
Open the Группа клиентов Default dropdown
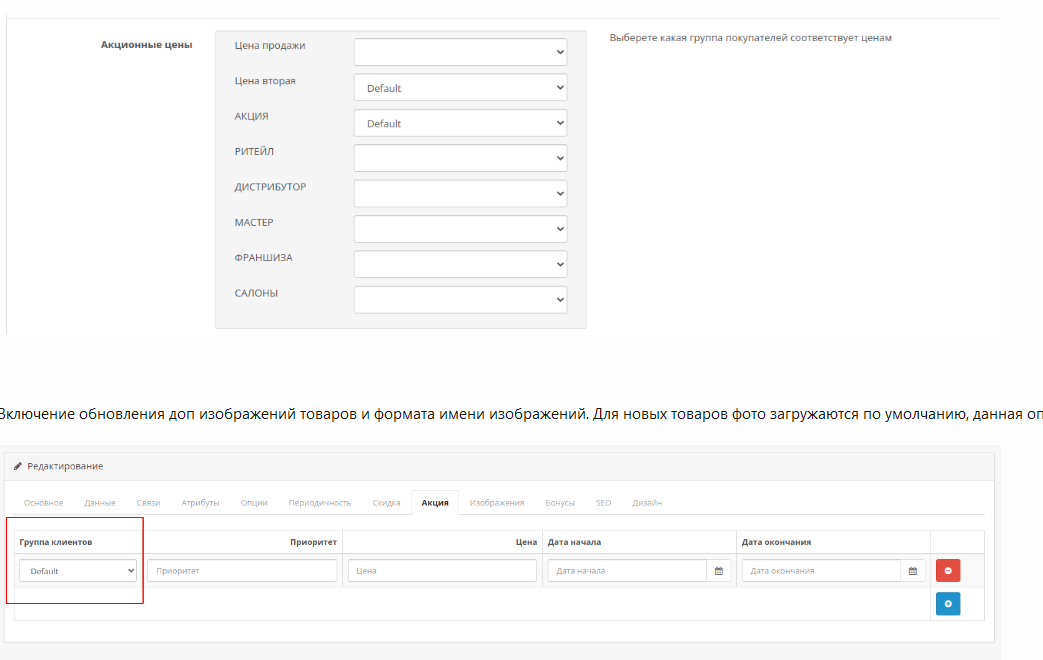point(78,571)
